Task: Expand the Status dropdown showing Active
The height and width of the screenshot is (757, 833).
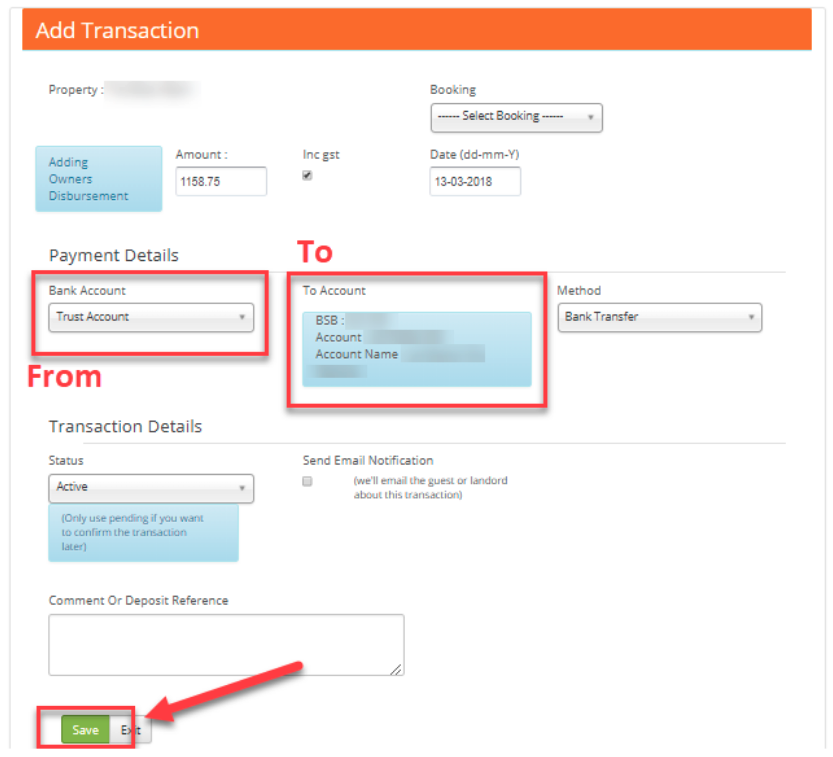Action: (x=150, y=489)
